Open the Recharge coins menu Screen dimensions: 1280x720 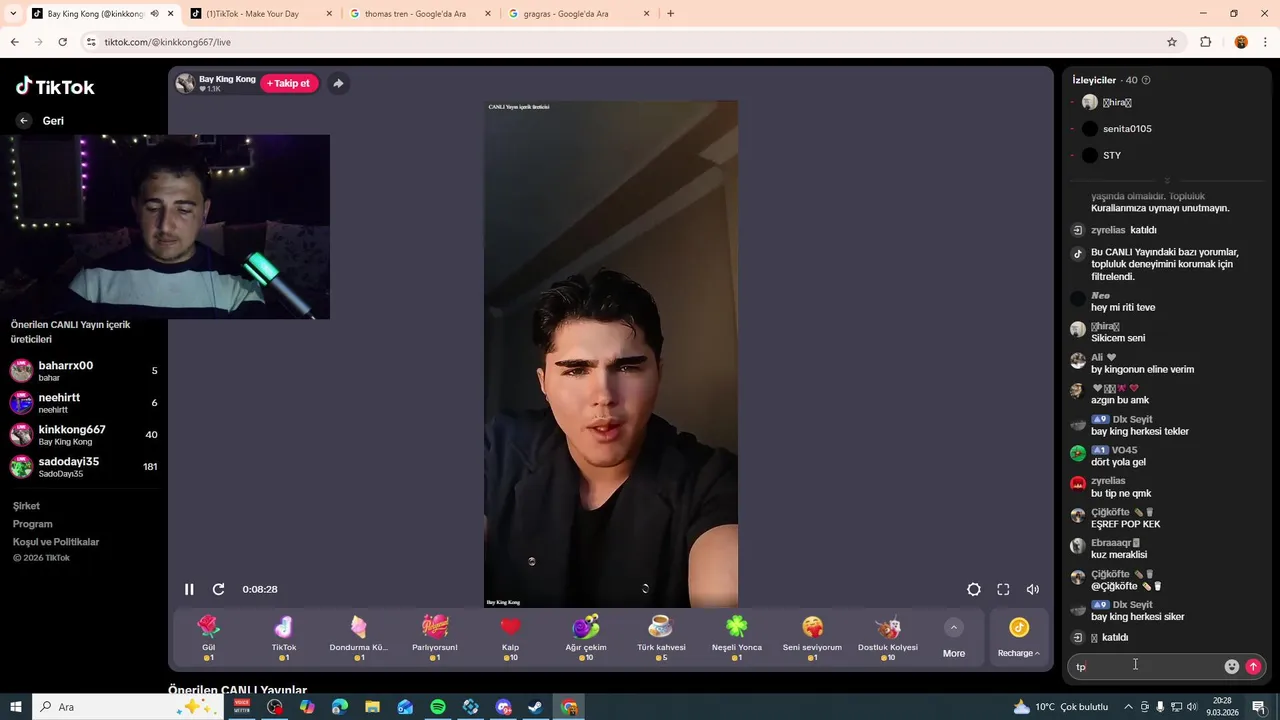tap(1019, 638)
